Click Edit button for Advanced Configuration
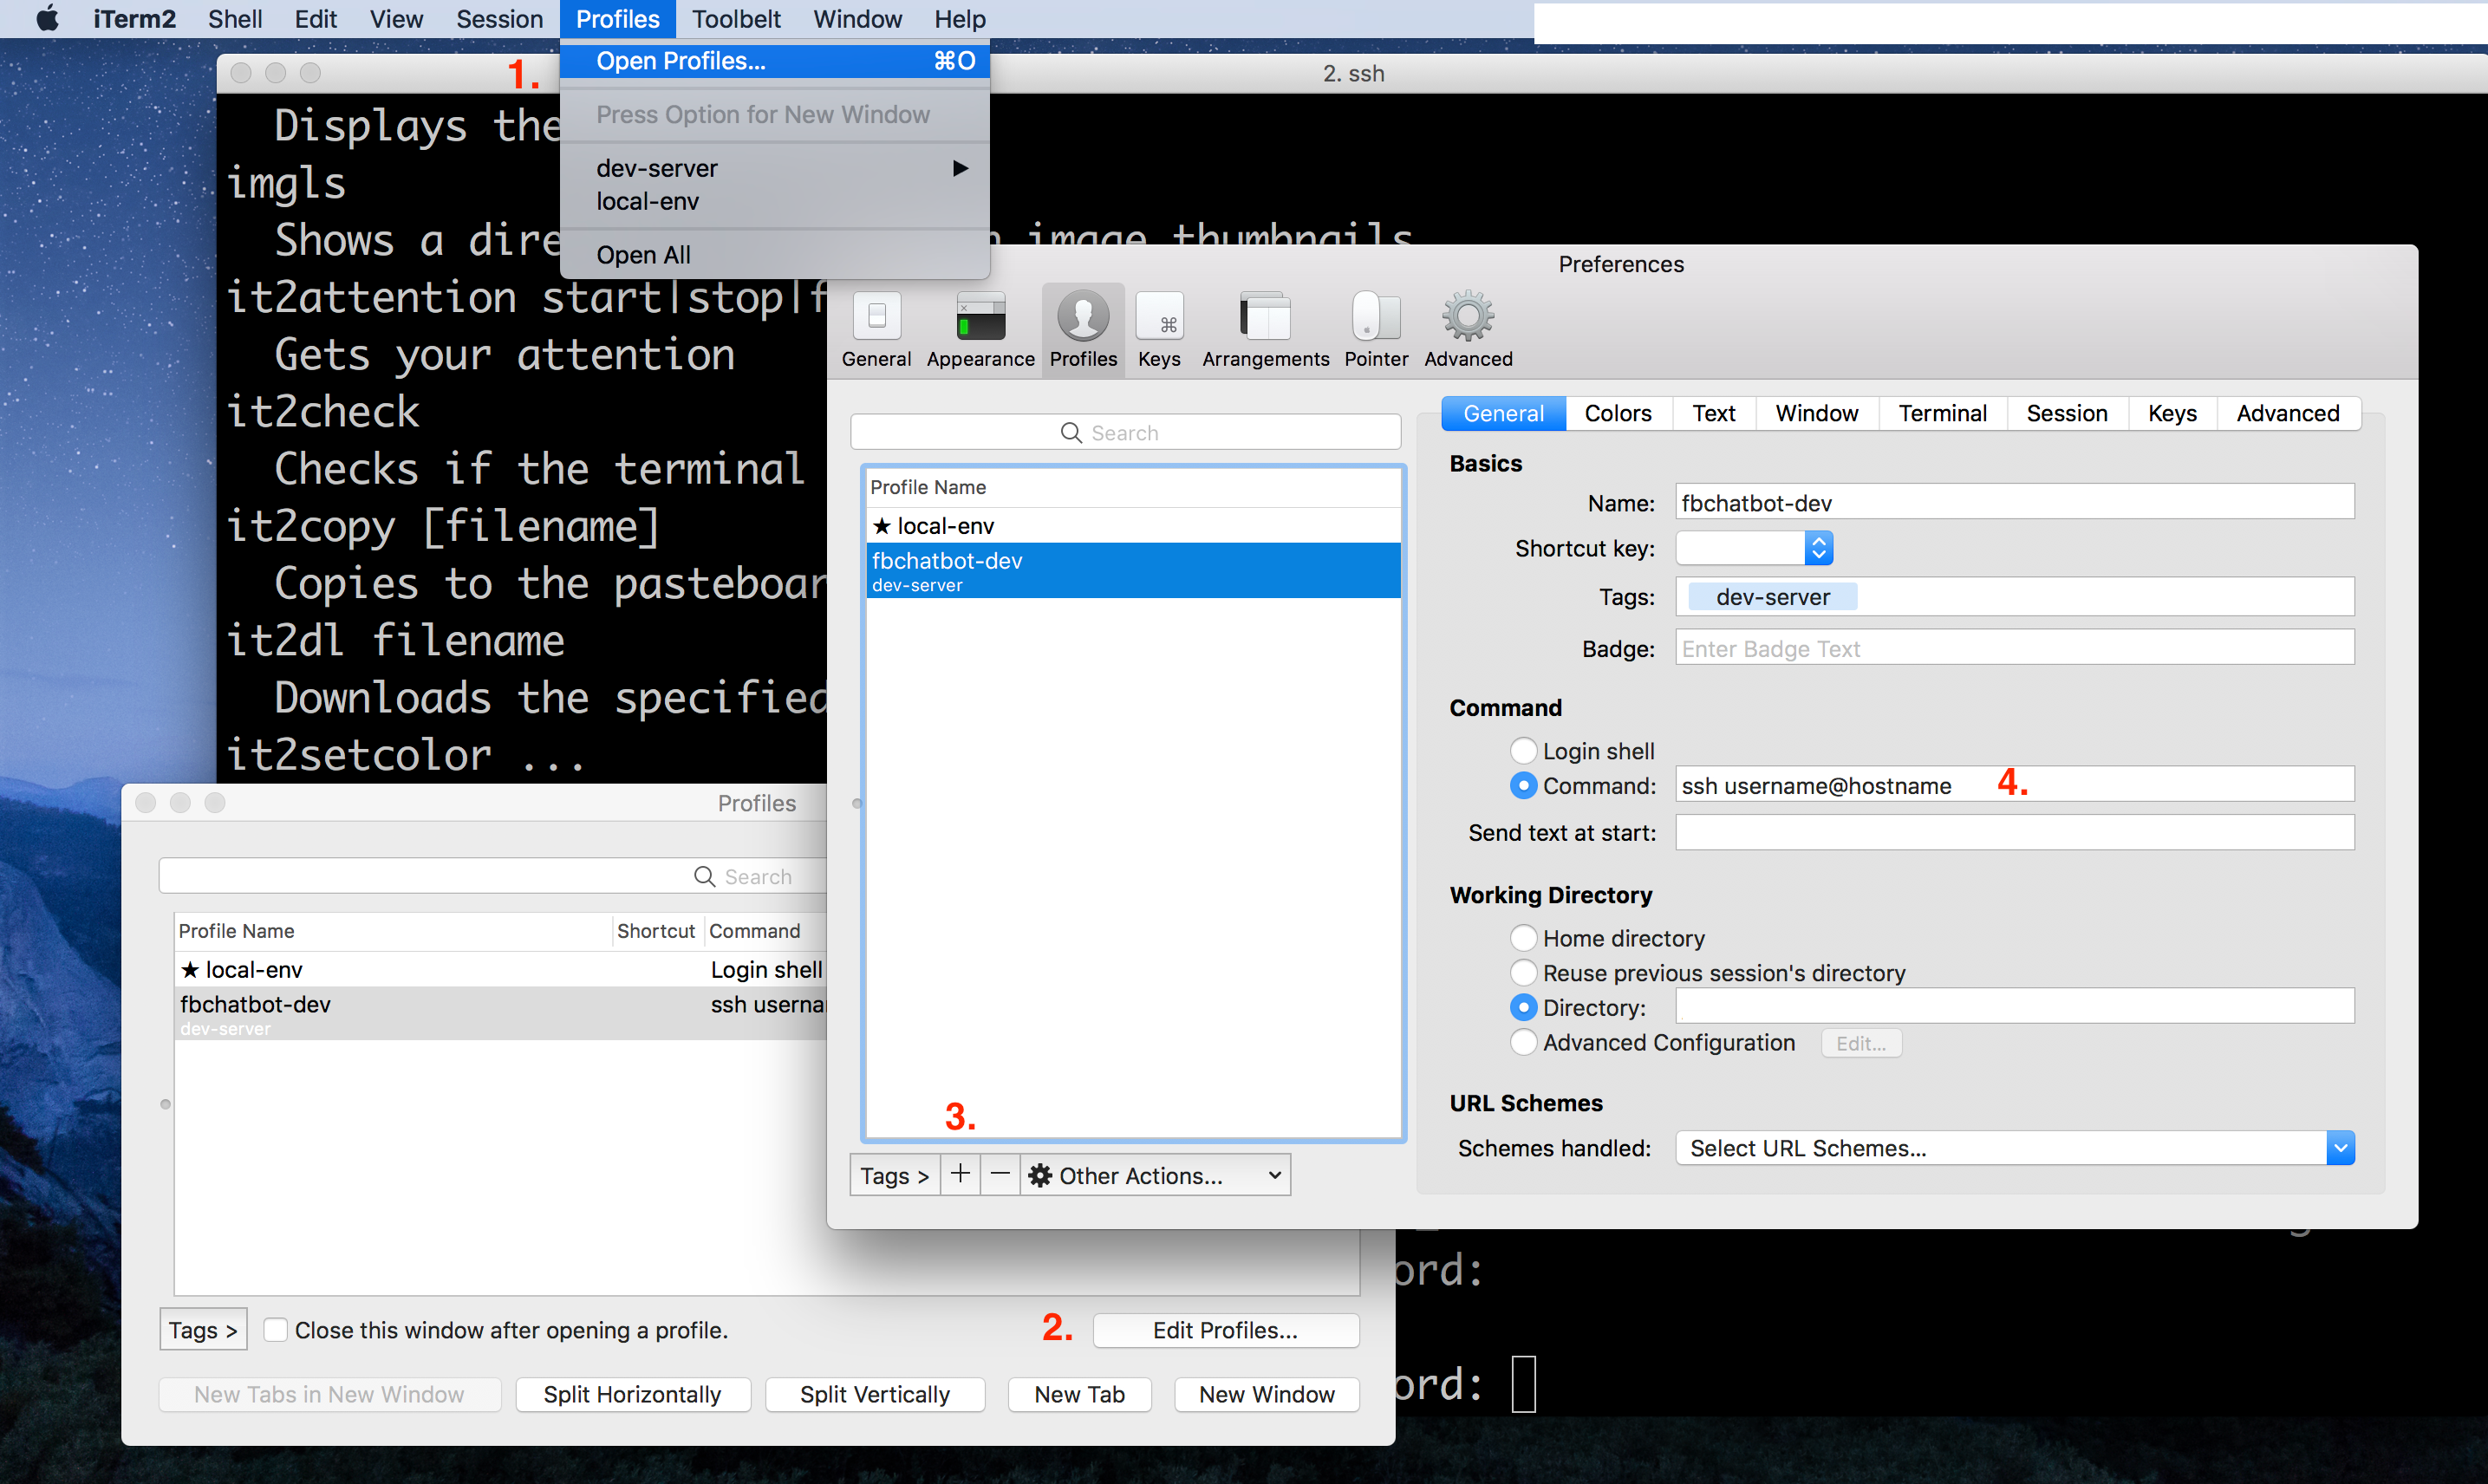 click(1861, 1043)
